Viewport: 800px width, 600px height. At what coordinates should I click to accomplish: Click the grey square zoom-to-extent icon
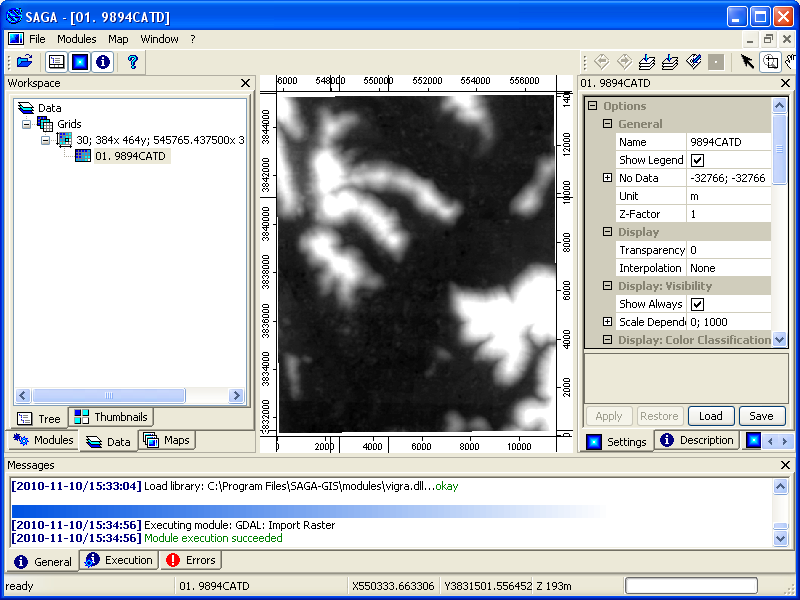[x=716, y=62]
